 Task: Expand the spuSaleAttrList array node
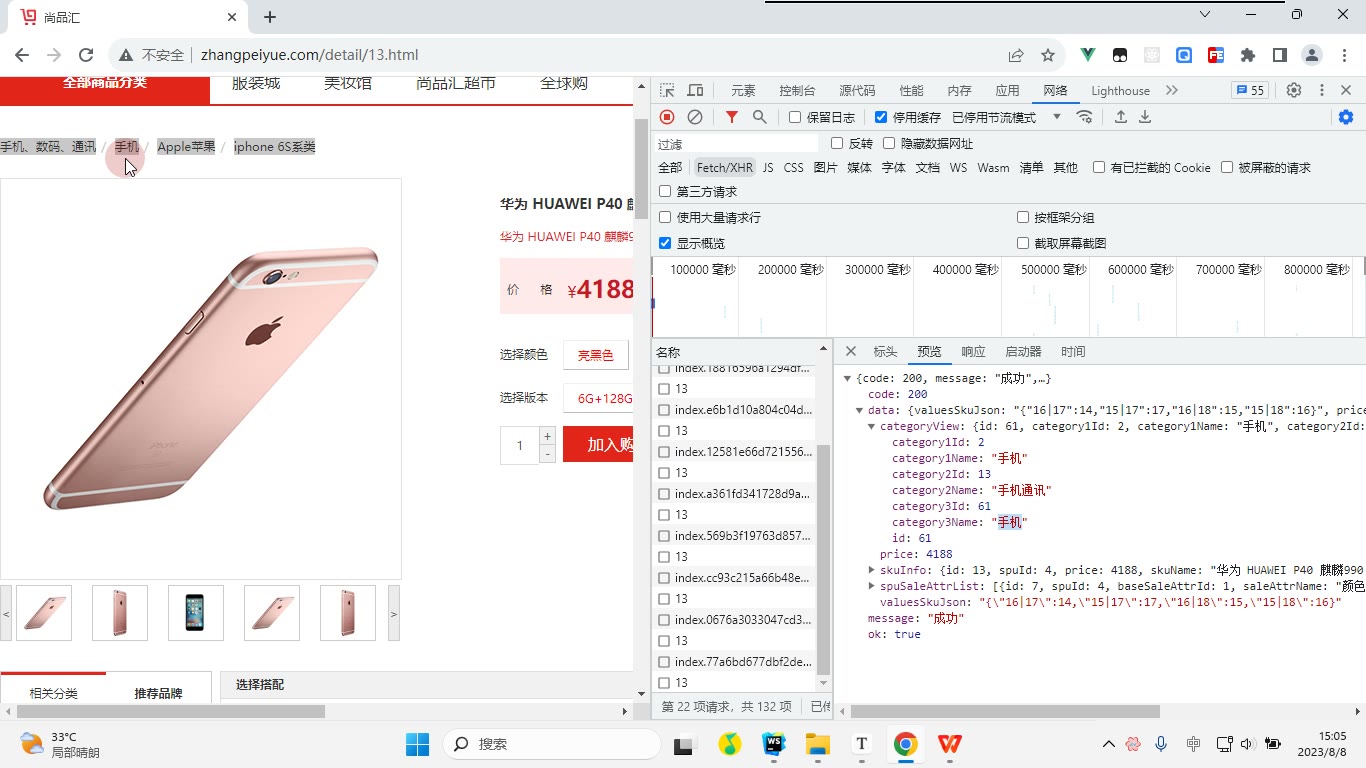(x=871, y=586)
